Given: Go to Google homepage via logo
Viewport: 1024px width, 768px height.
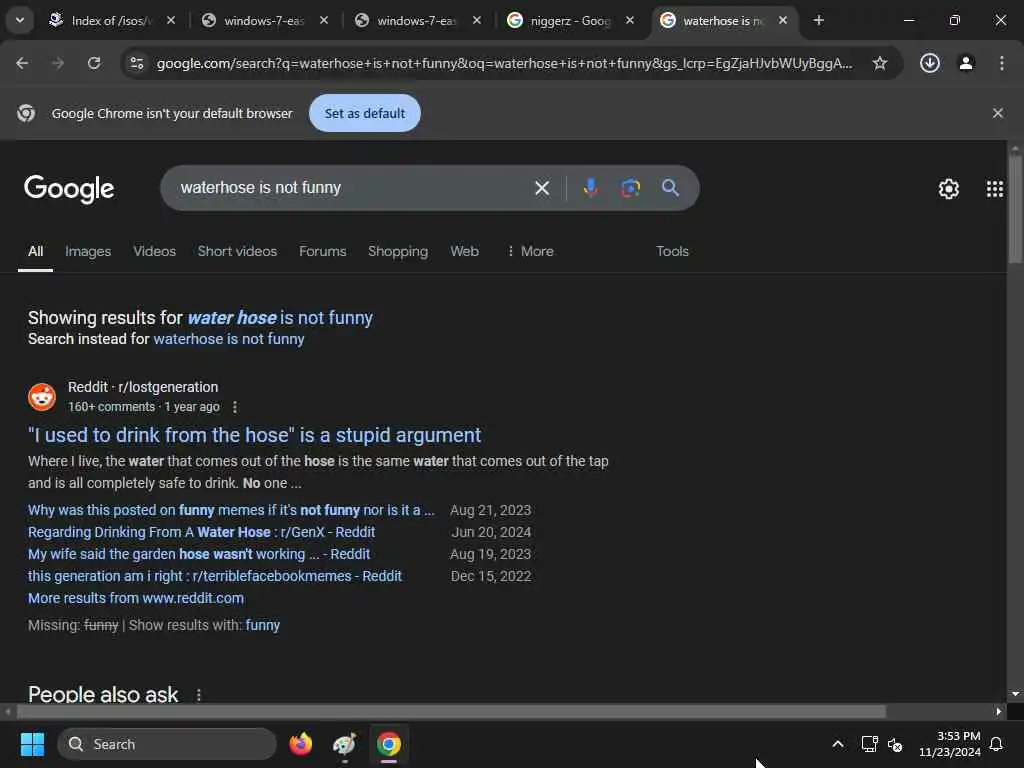Looking at the screenshot, I should point(69,189).
